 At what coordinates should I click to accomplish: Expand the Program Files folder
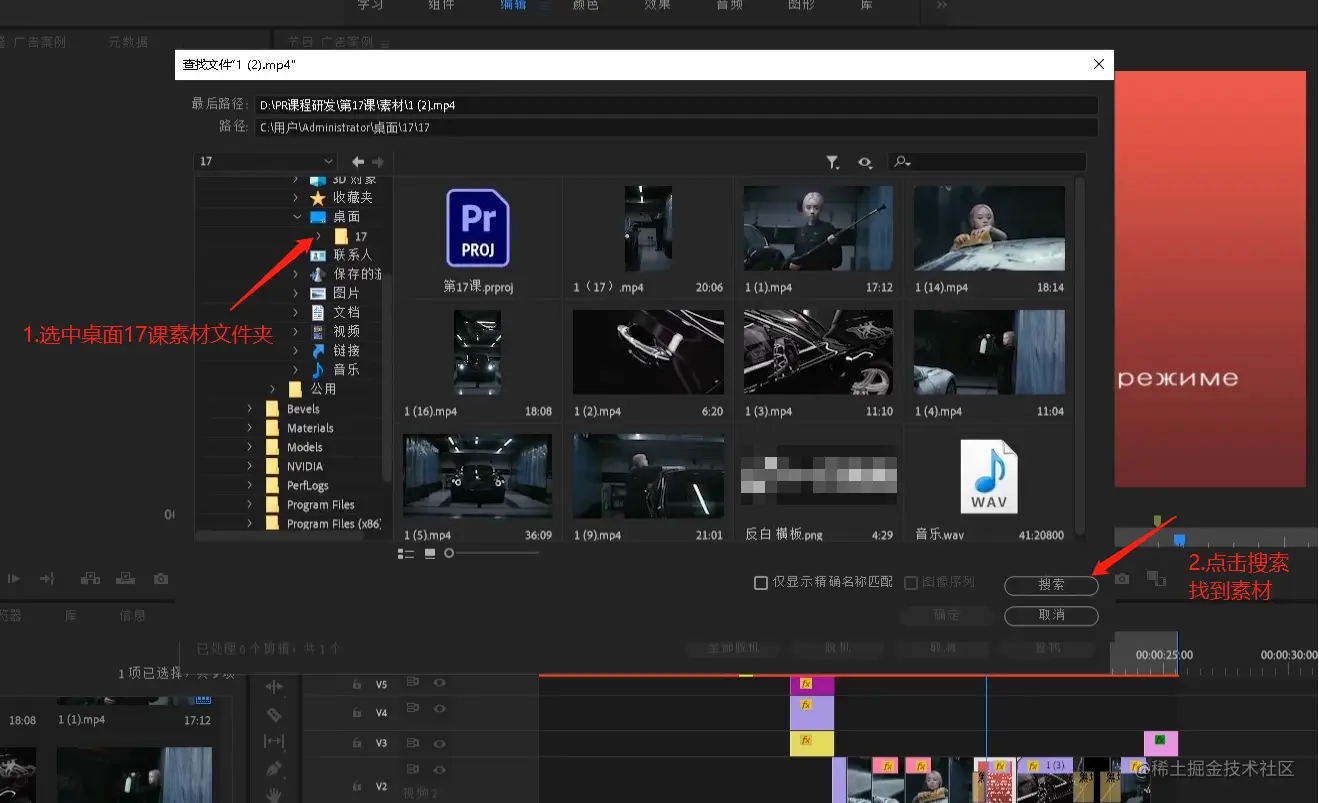pos(250,505)
